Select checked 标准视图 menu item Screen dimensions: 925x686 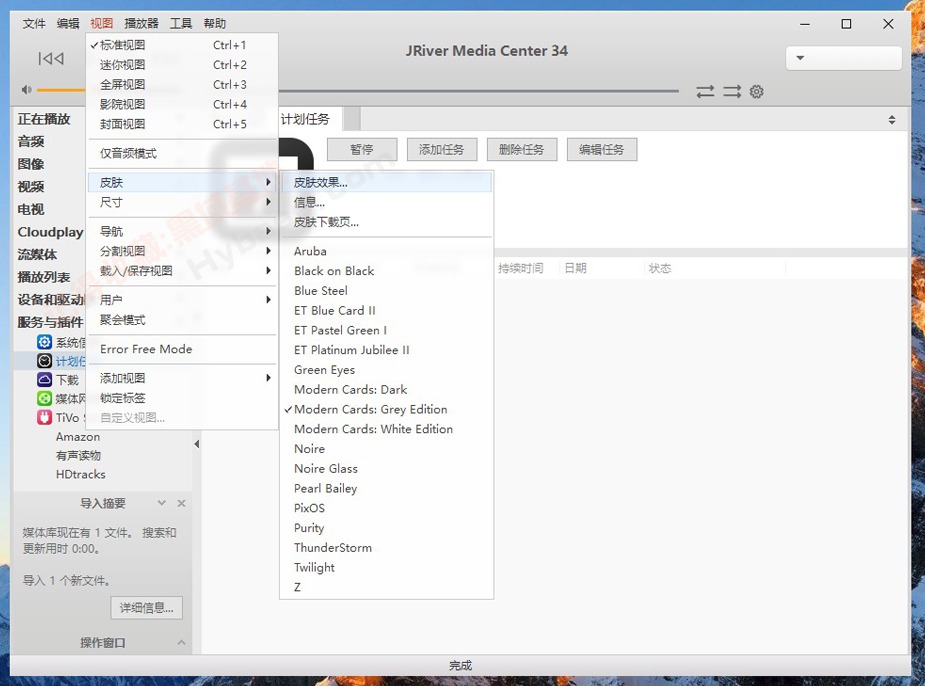point(182,45)
